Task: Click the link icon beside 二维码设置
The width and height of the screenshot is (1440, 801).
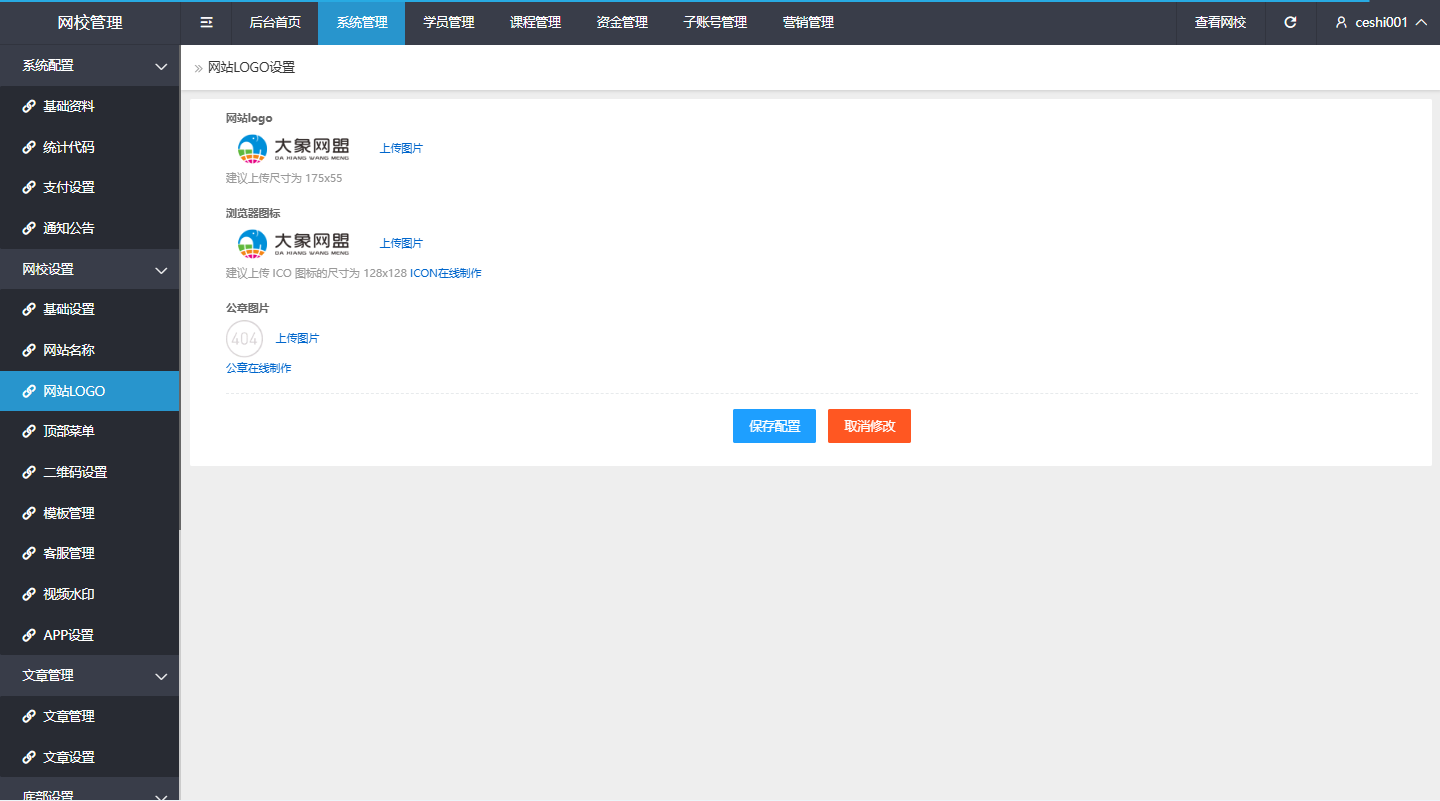Action: tap(29, 472)
